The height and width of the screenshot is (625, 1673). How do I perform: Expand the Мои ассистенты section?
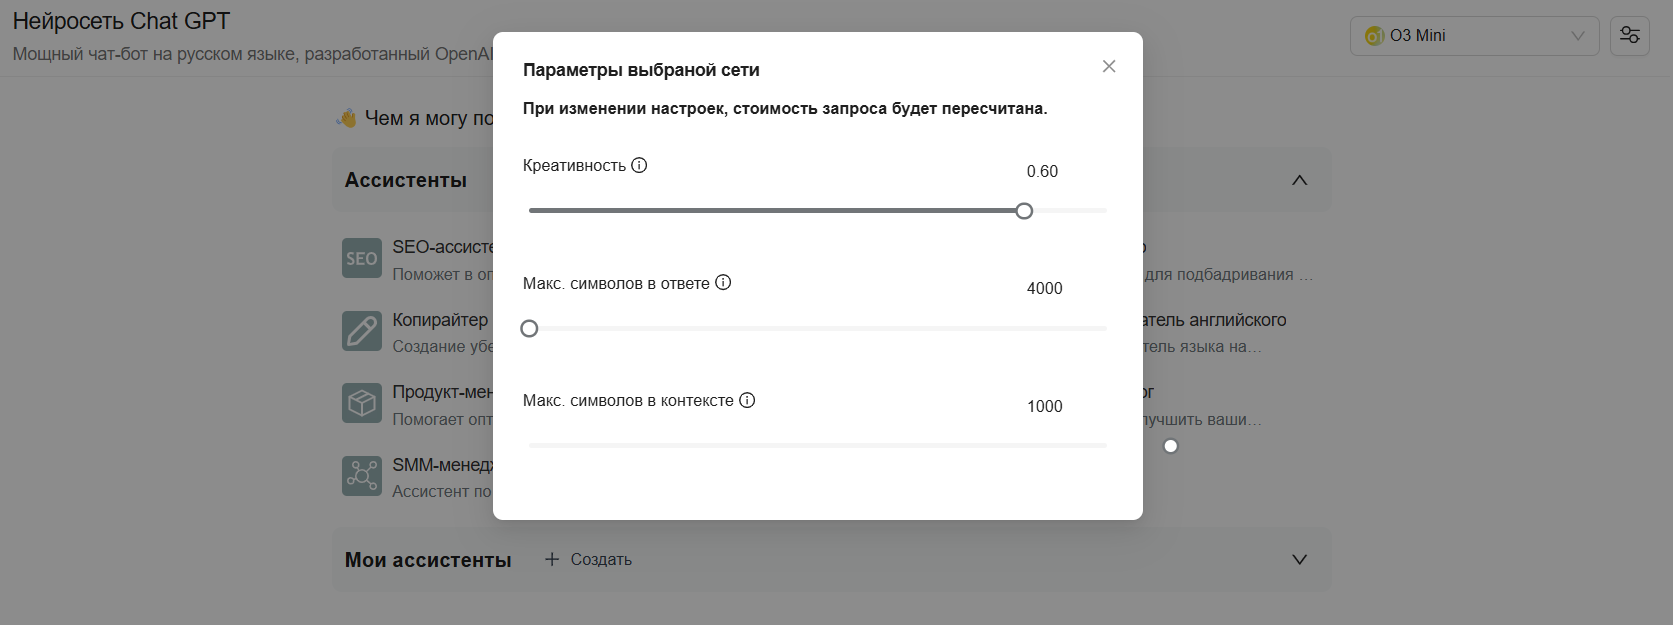point(1299,560)
